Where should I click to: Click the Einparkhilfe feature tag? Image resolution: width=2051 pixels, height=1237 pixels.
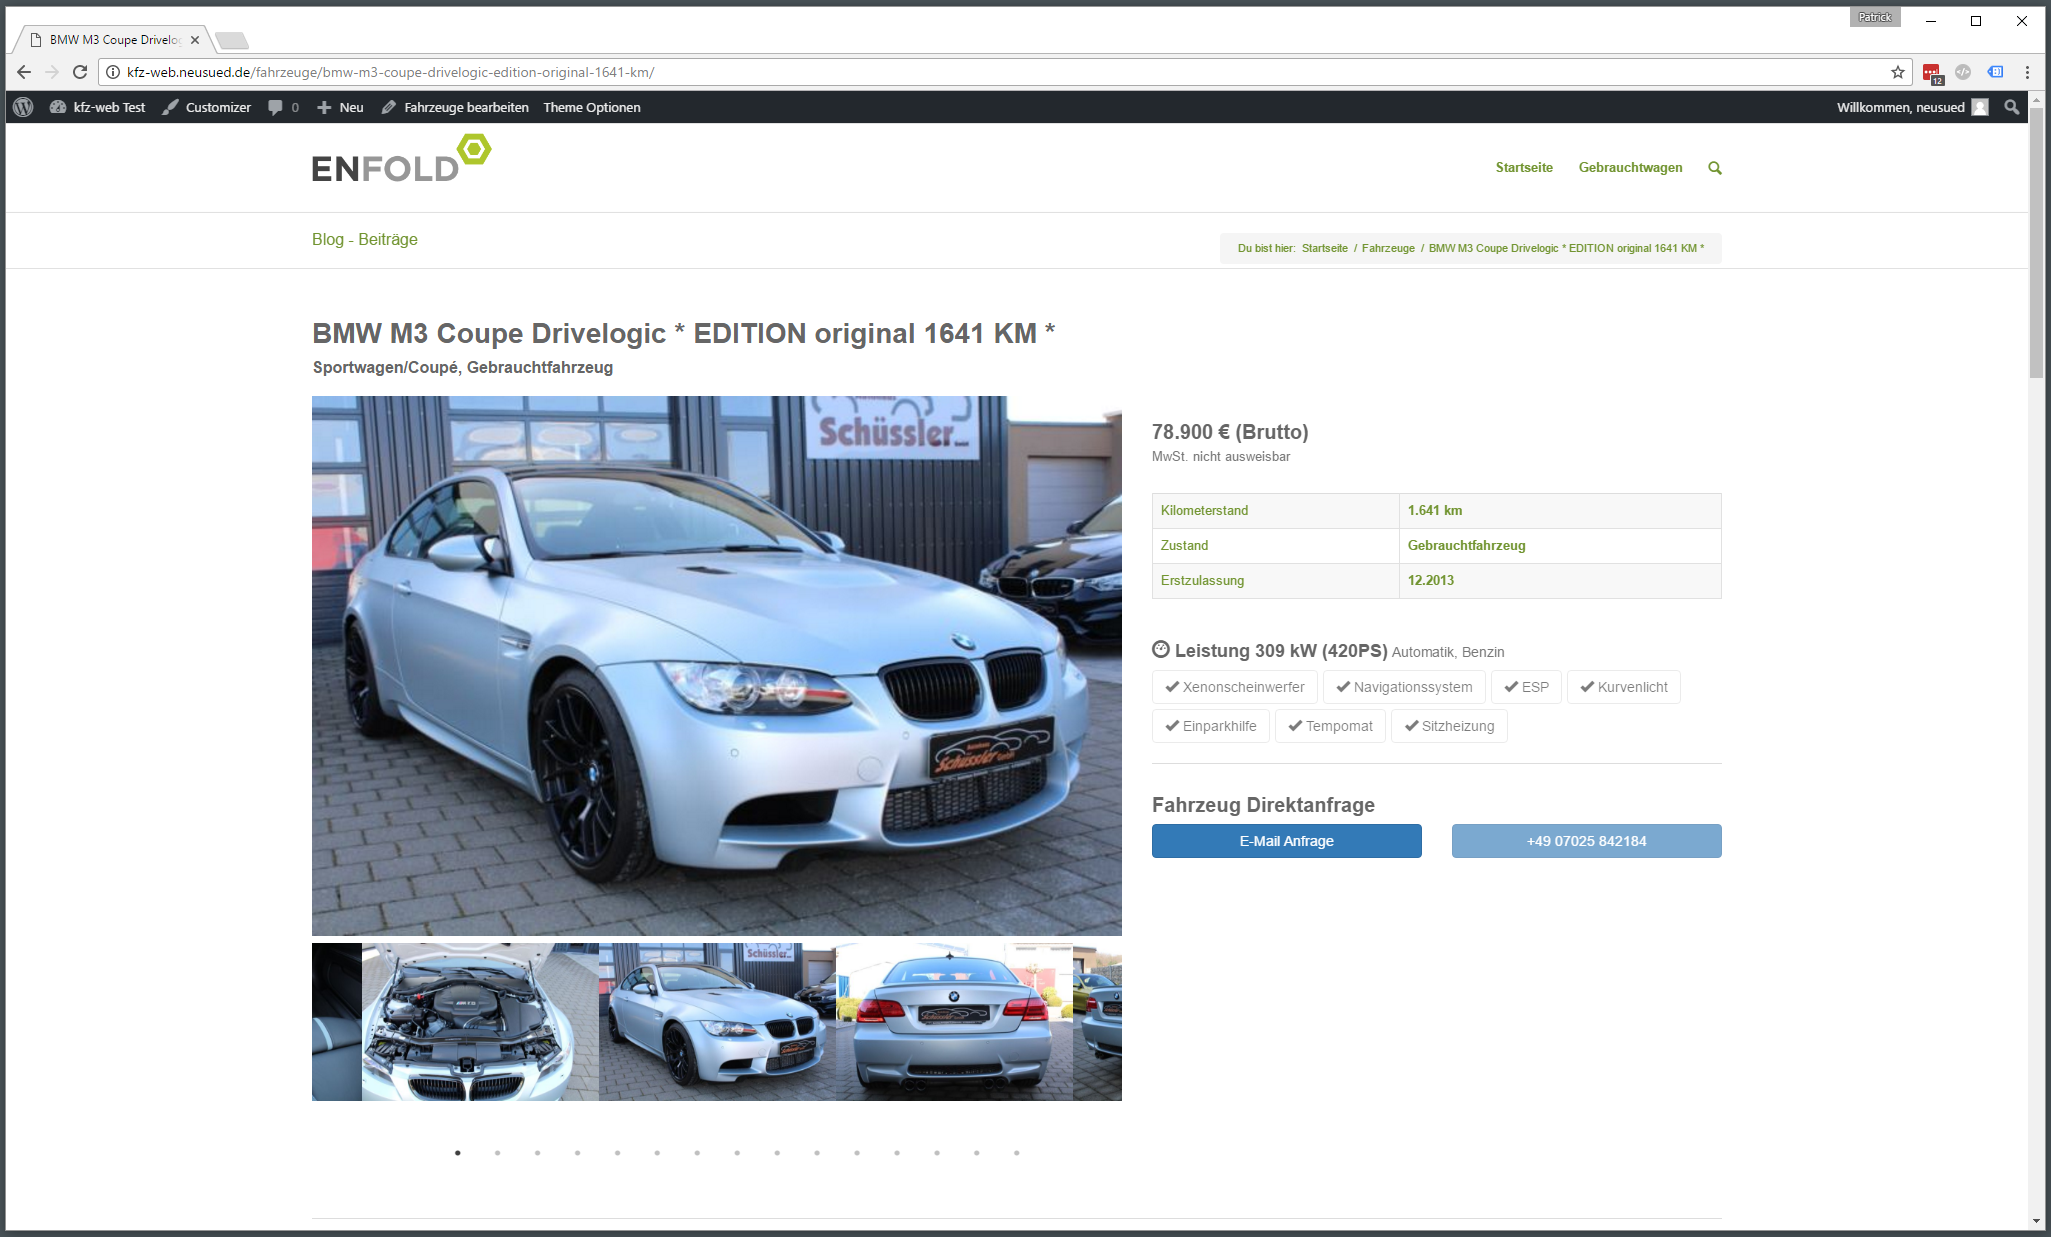coord(1210,726)
